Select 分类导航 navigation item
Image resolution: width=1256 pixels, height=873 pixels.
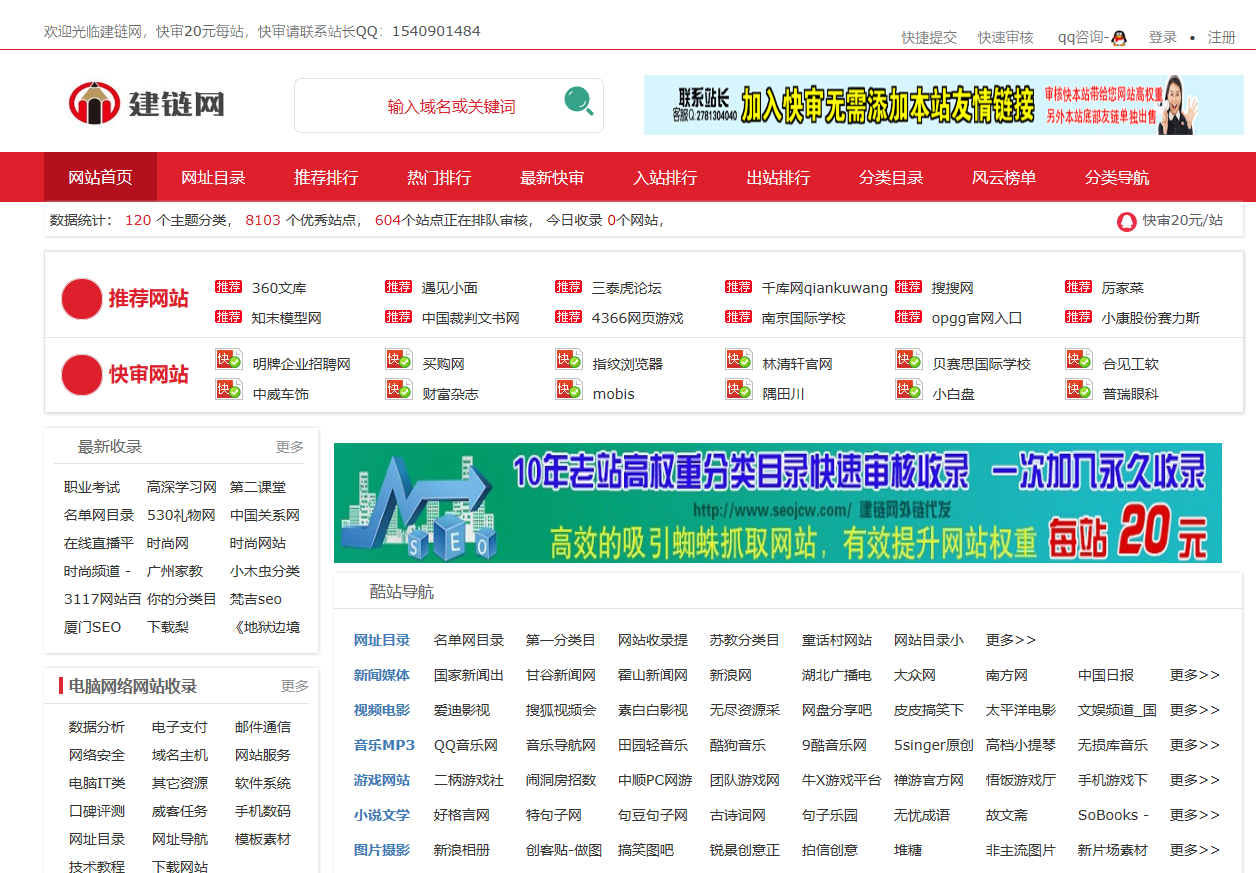tap(1117, 177)
